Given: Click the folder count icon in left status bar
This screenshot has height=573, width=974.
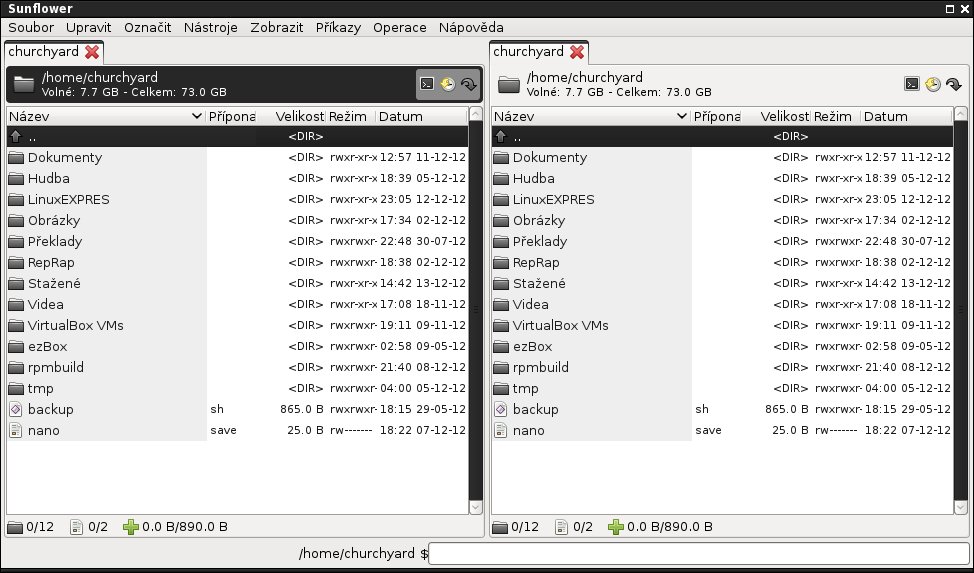Looking at the screenshot, I should click(x=15, y=528).
